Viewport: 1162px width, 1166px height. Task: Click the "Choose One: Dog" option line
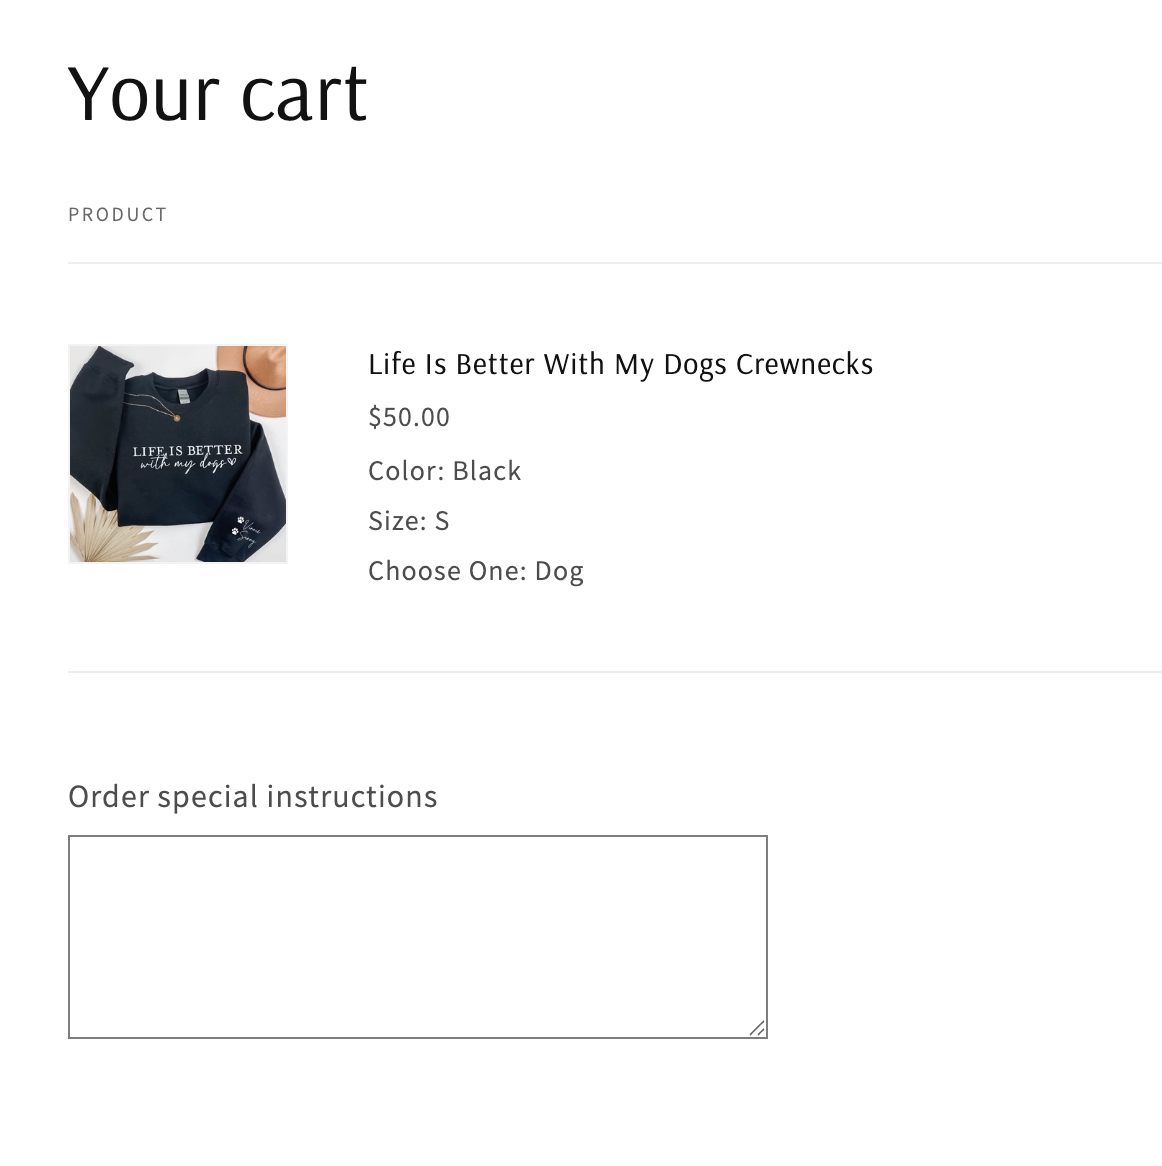[475, 571]
